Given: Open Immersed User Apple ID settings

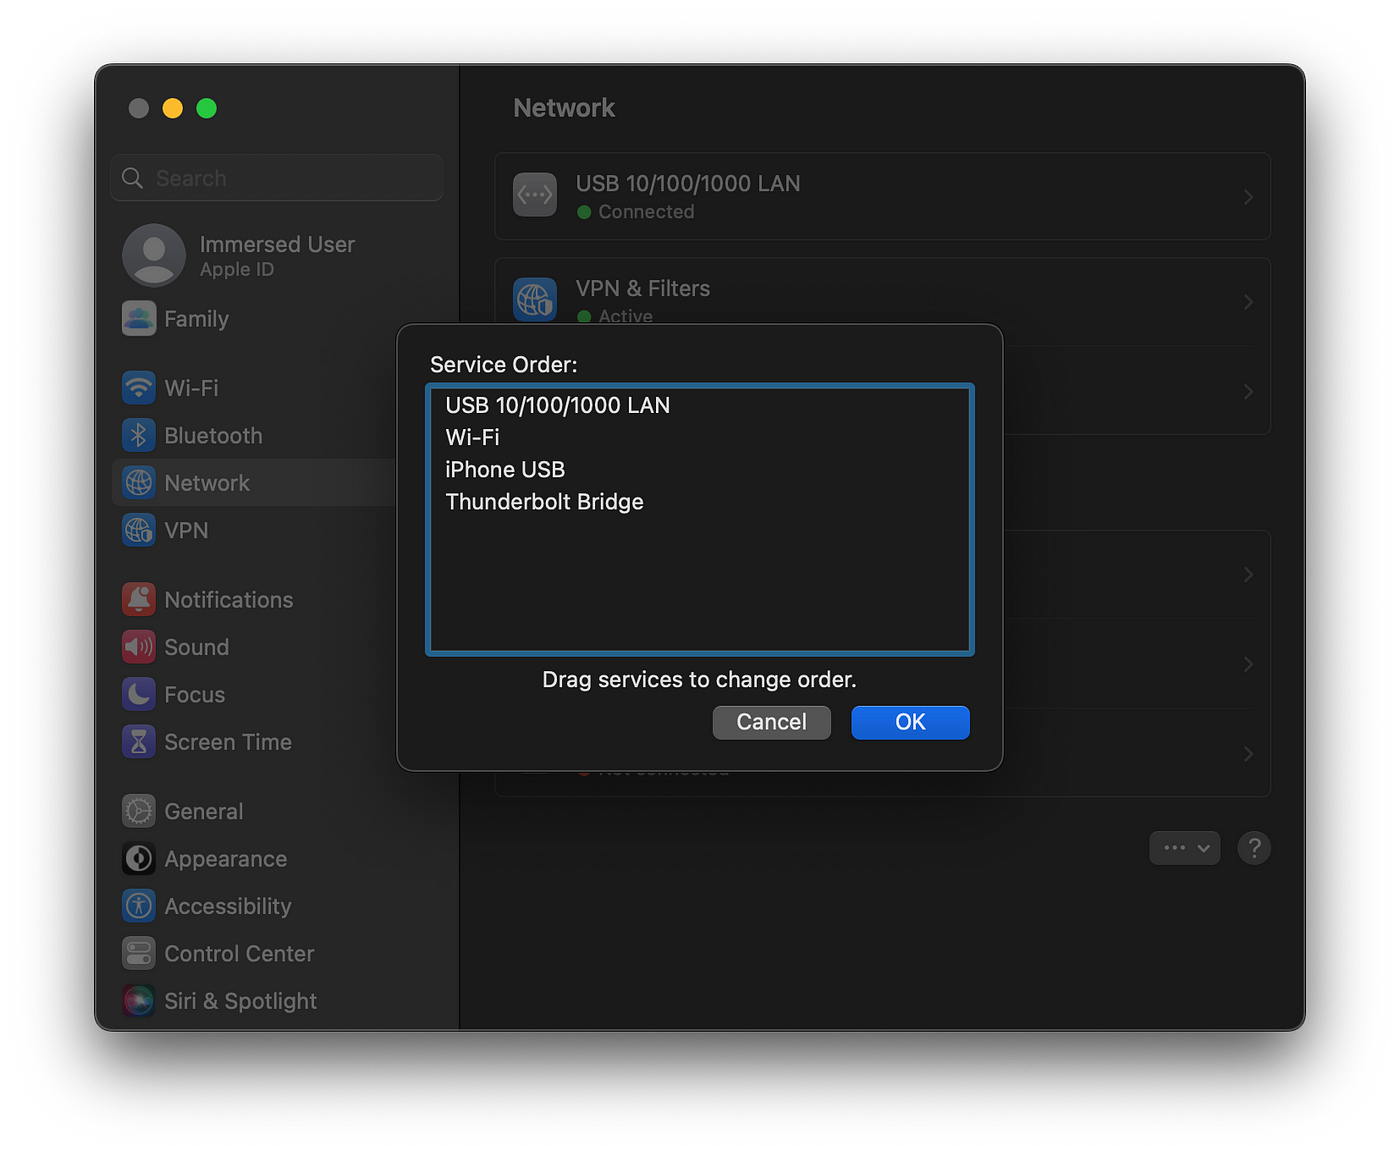Looking at the screenshot, I should pyautogui.click(x=277, y=255).
